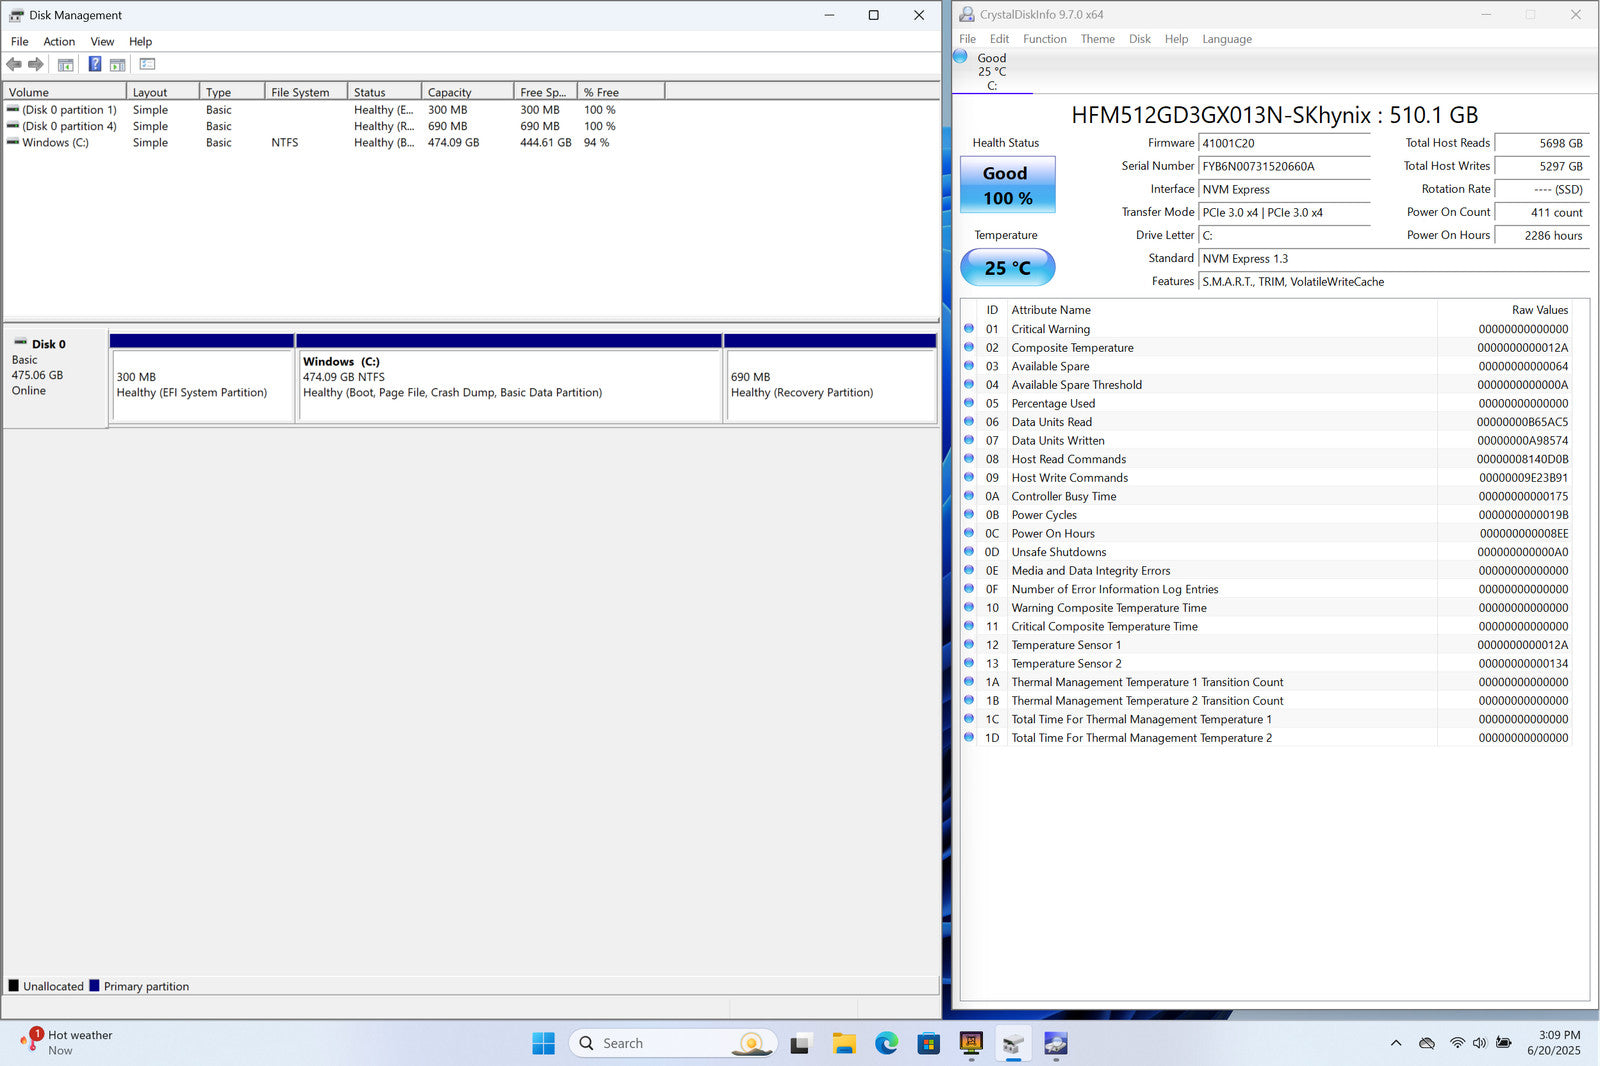Click the Hot weather widget on taskbar
Screen dimensions: 1600x1066
coord(67,1042)
